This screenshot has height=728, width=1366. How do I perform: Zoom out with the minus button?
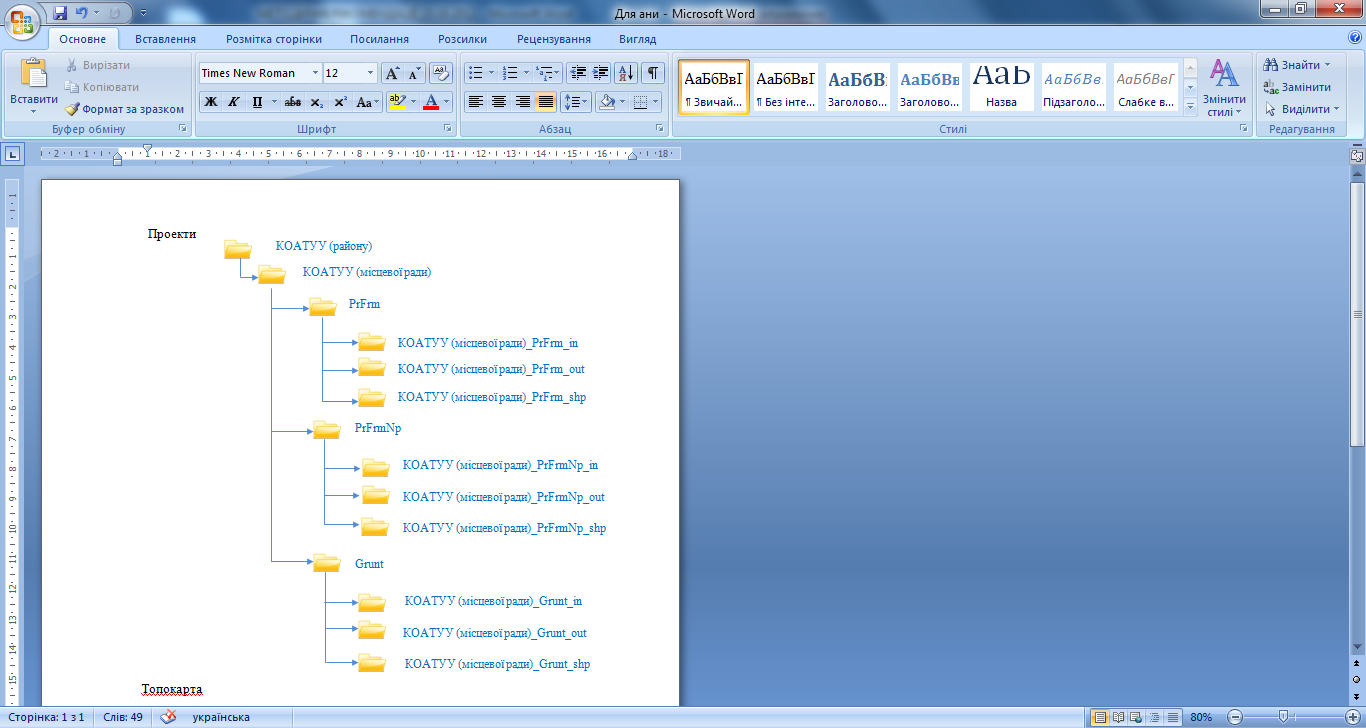click(1235, 717)
